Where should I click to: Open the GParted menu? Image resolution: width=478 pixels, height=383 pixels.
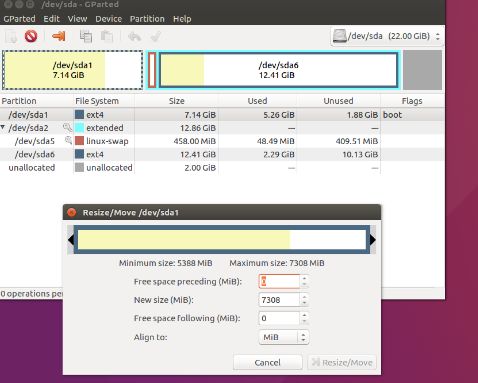tap(19, 19)
